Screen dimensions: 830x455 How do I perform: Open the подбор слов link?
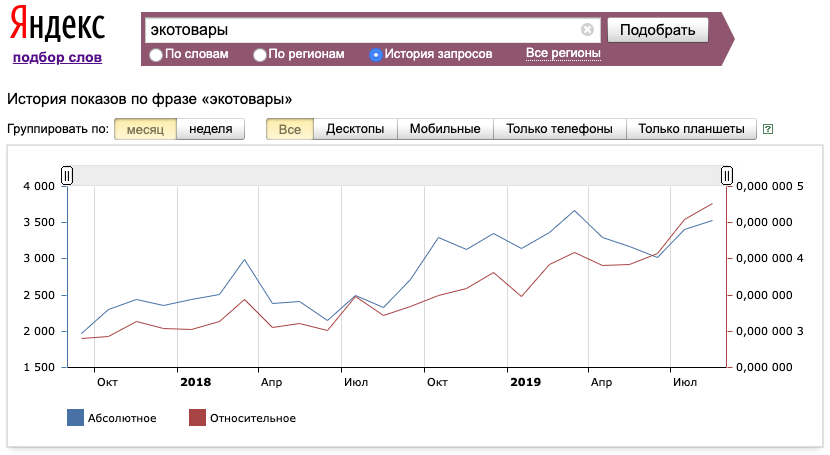[x=57, y=57]
